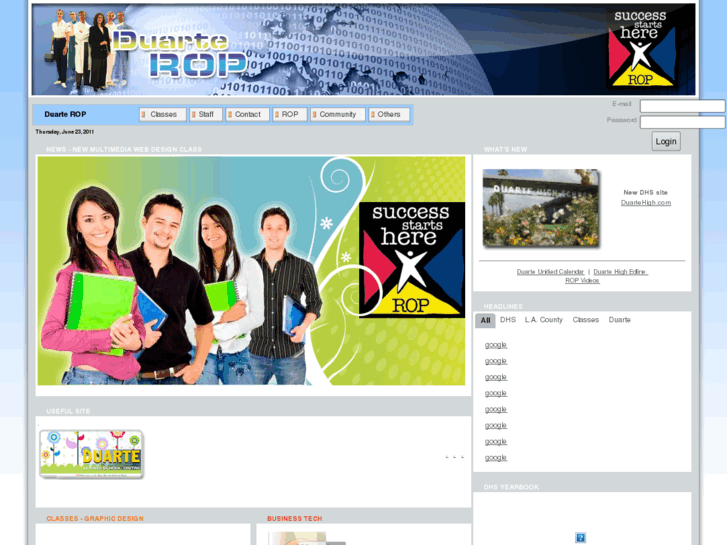Click the Login button
Image resolution: width=727 pixels, height=545 pixels.
pos(666,141)
